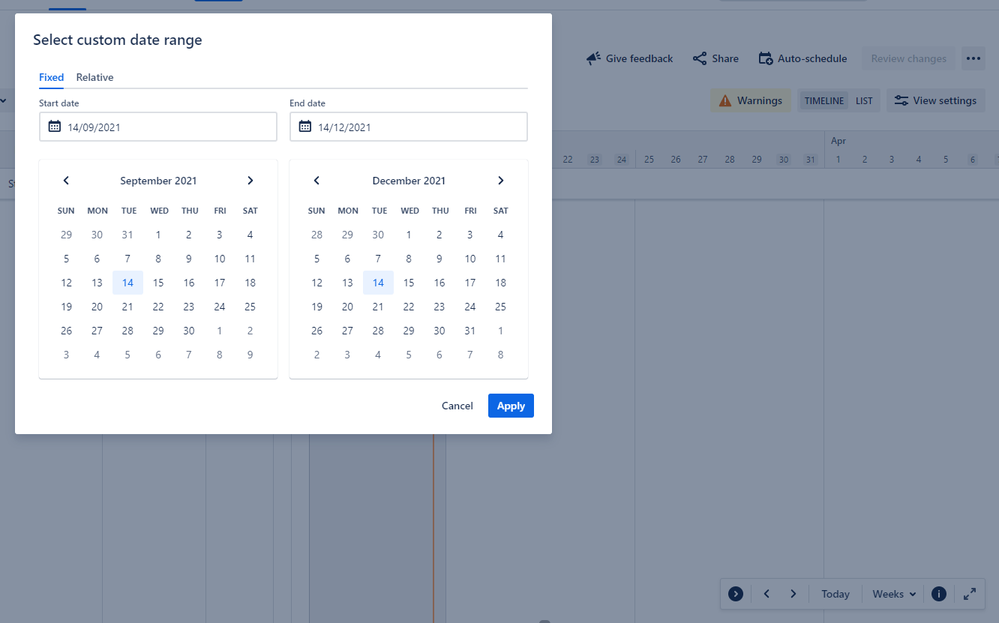Go to next month in December calendar
Image resolution: width=999 pixels, height=623 pixels.
(x=501, y=181)
